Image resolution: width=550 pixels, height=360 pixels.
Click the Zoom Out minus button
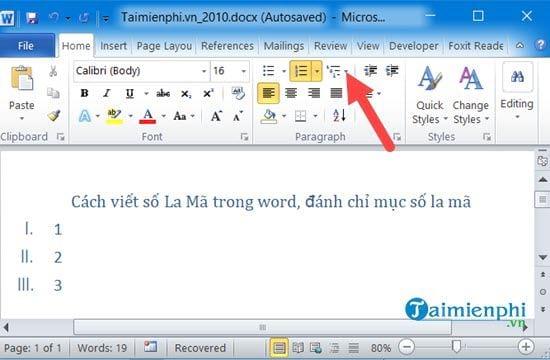coord(407,347)
